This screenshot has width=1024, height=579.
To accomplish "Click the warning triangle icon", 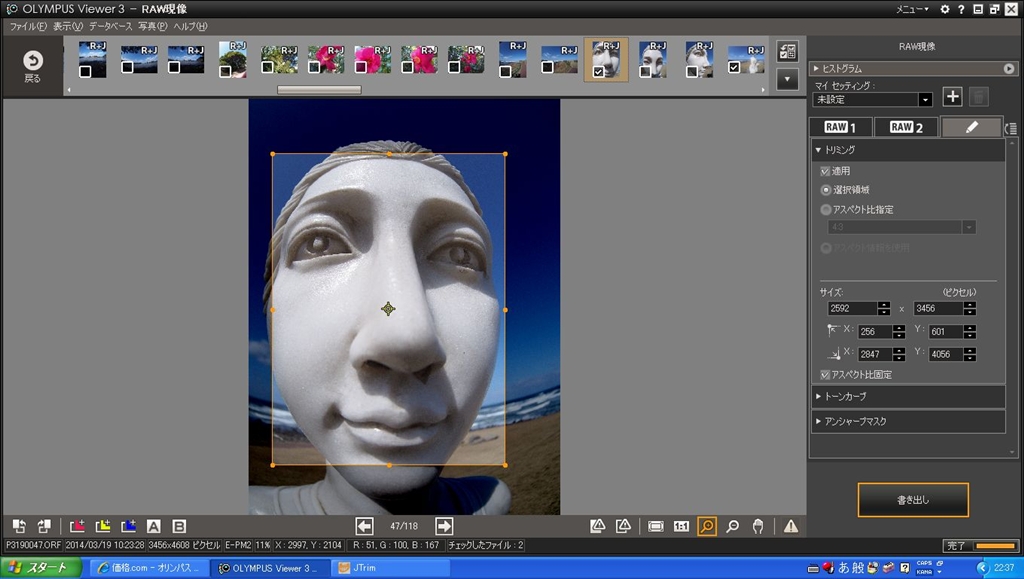I will coord(791,526).
